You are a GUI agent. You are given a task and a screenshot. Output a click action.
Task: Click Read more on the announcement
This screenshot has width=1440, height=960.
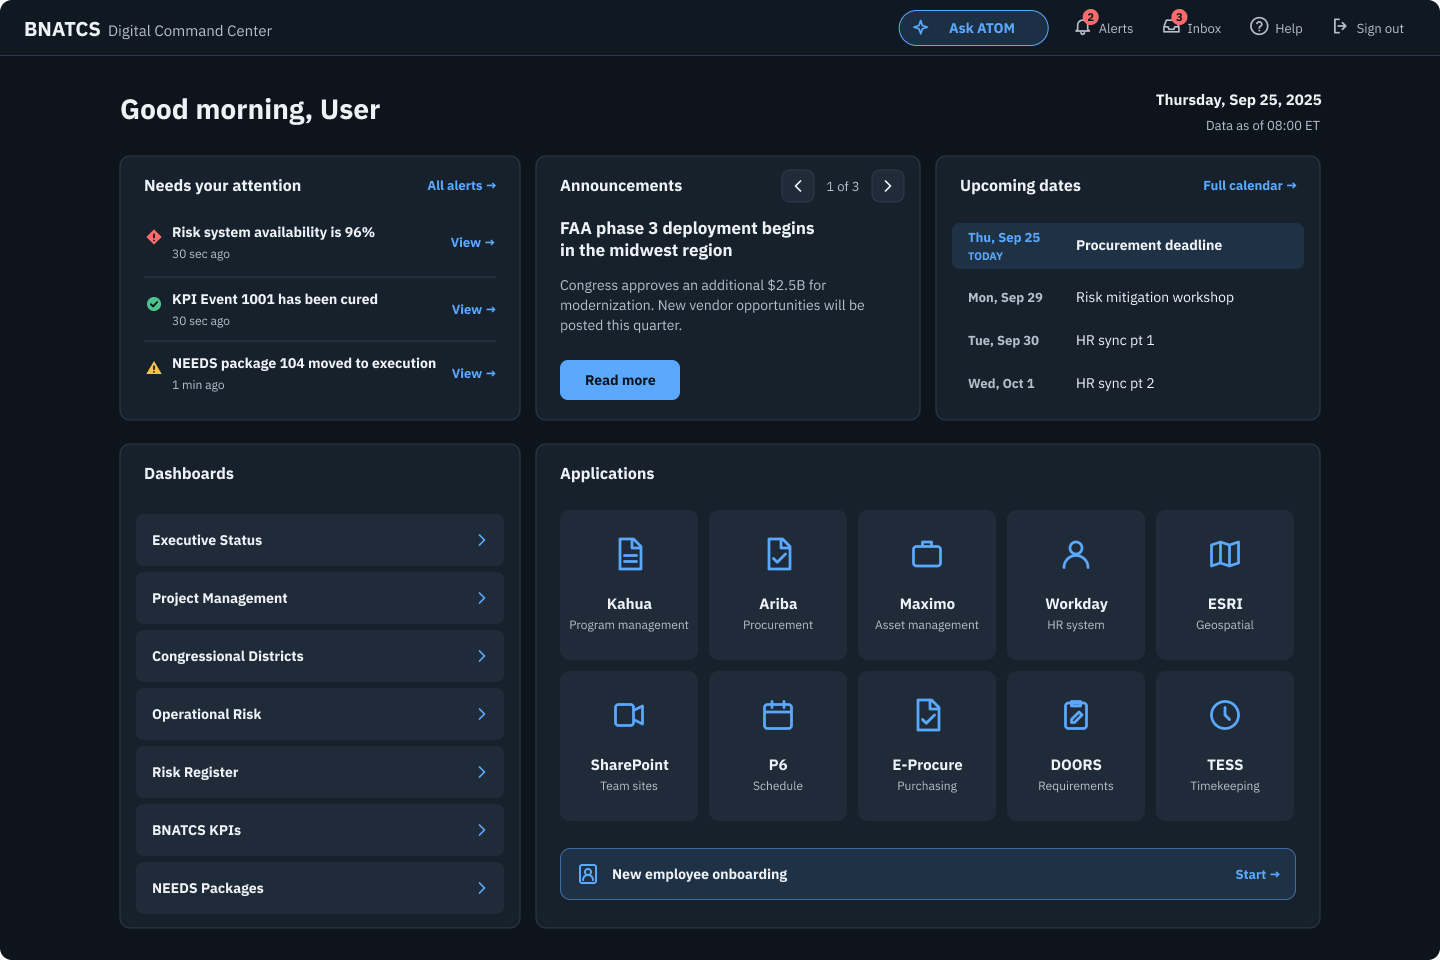(x=620, y=380)
